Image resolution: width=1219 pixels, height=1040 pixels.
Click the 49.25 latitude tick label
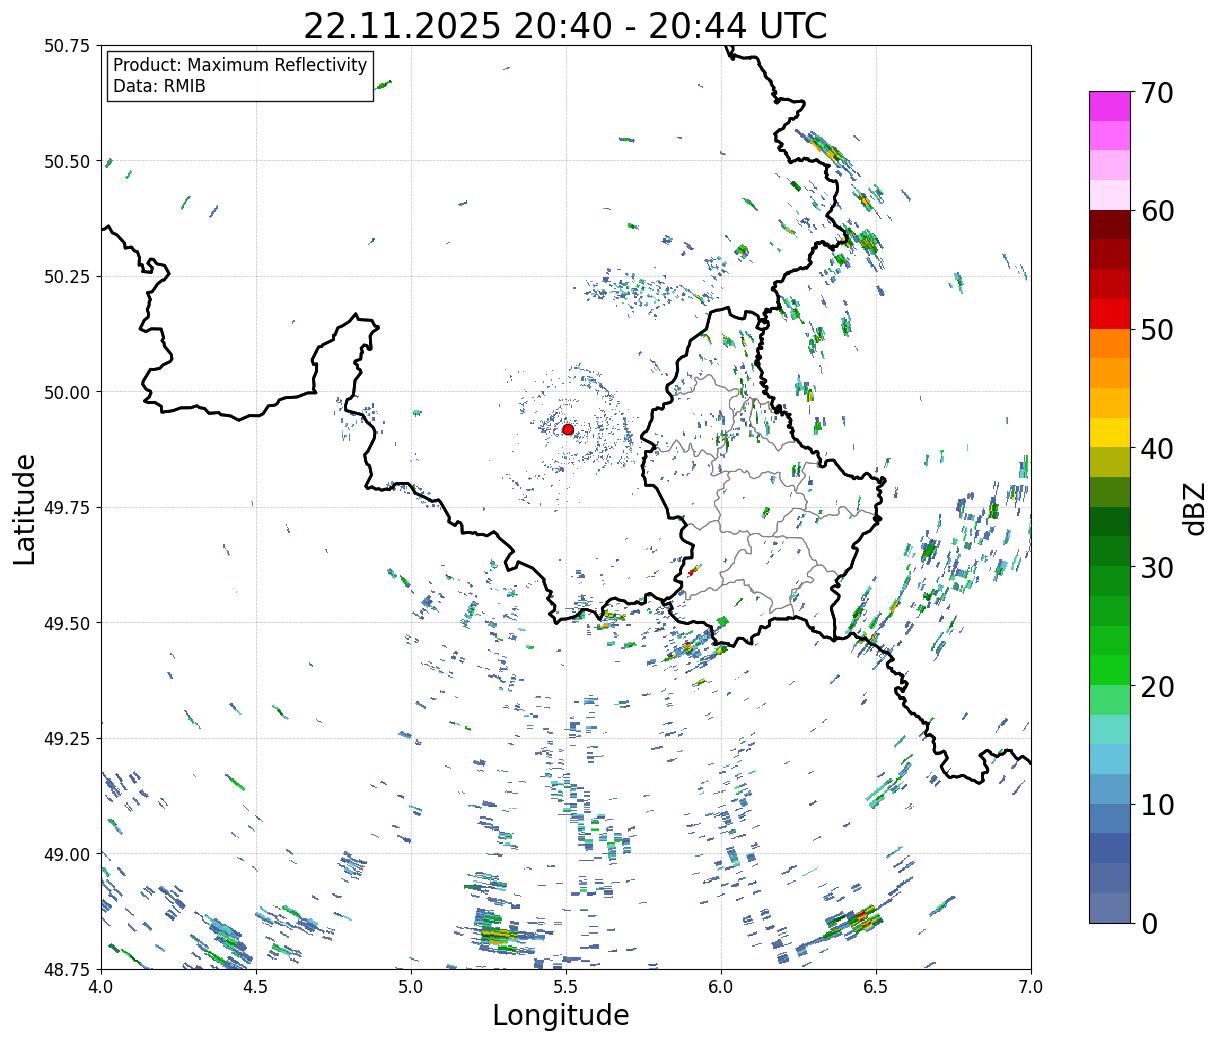[x=67, y=739]
